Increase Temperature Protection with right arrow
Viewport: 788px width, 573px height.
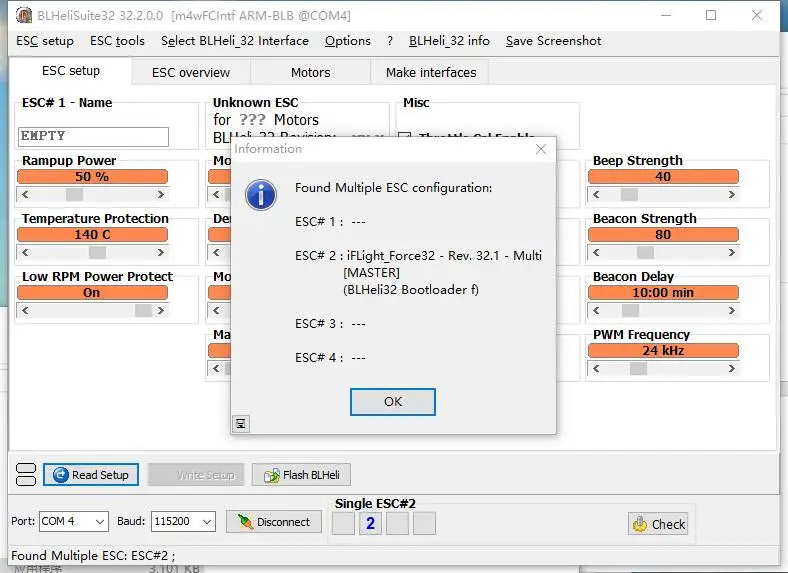click(160, 252)
